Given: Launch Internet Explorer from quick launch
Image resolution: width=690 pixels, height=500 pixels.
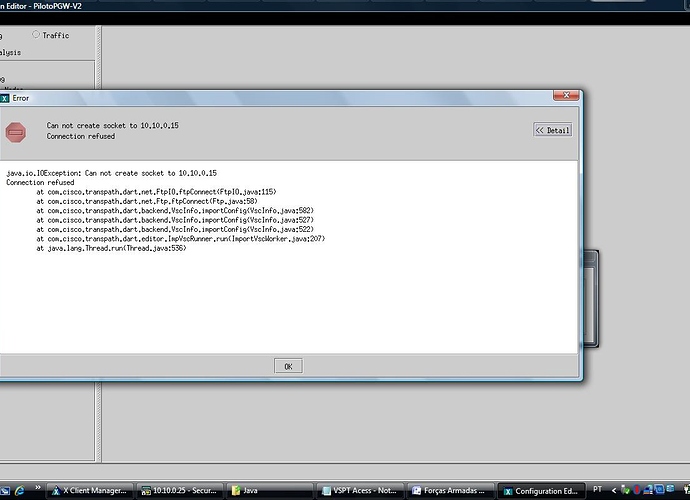Looking at the screenshot, I should point(19,490).
